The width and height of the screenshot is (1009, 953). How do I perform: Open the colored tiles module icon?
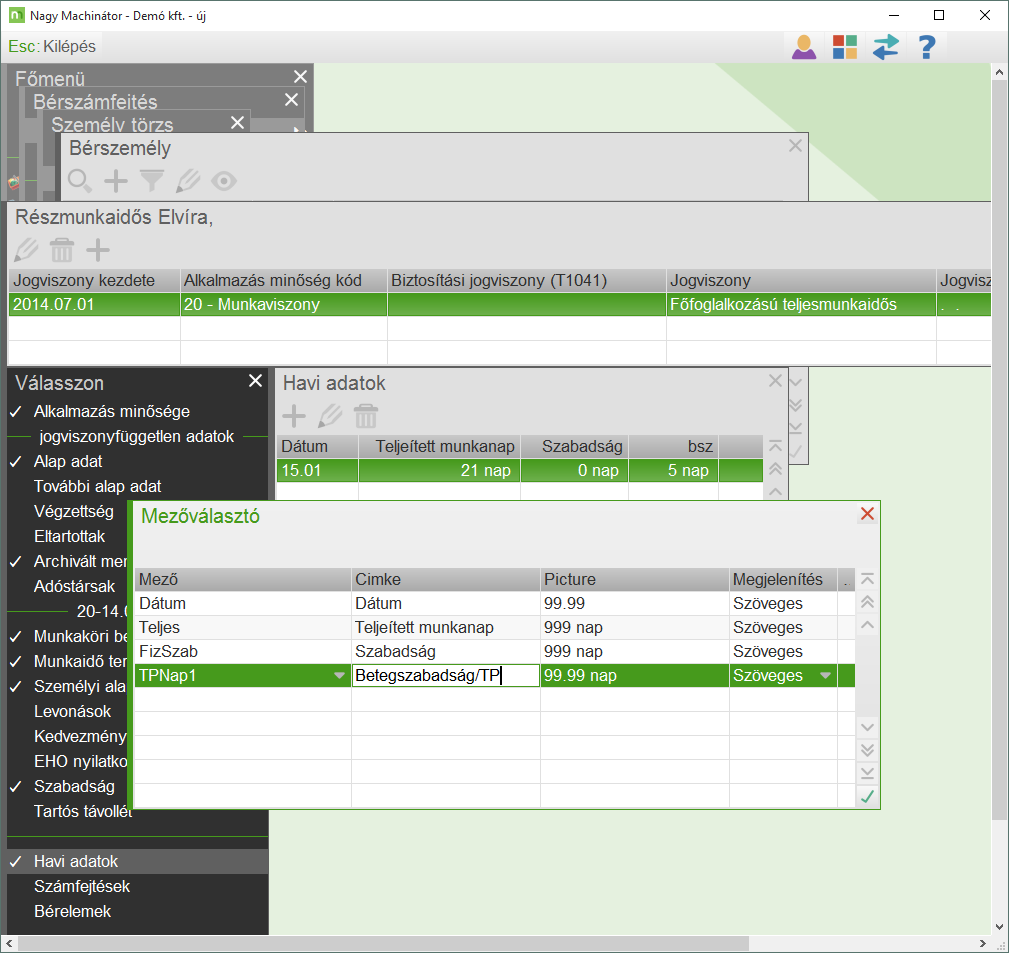coord(845,47)
